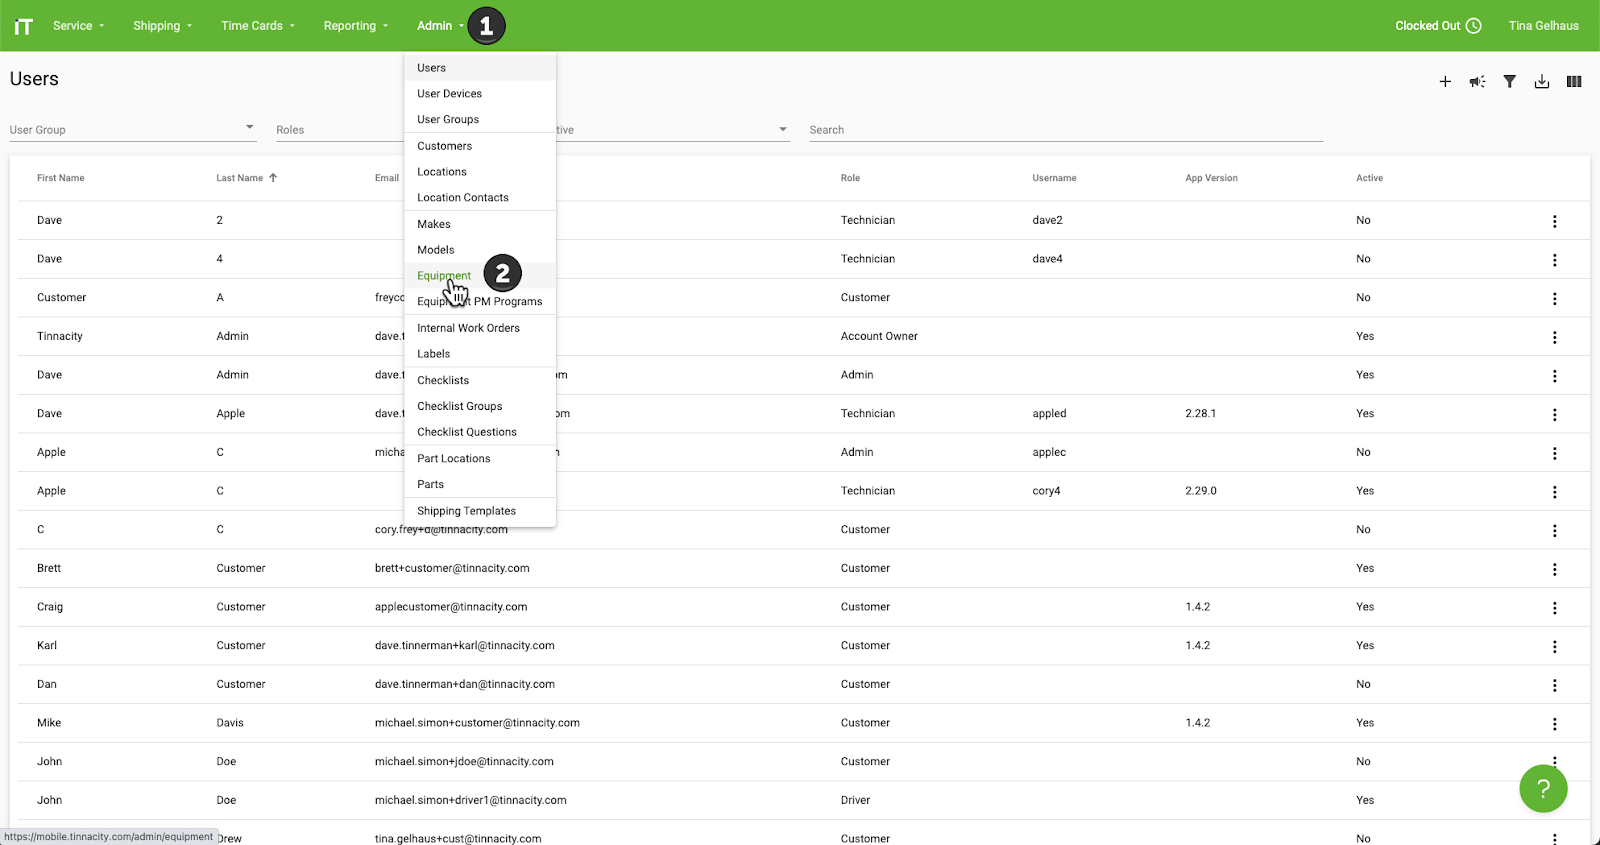Sort by the Active column header
Screen dimensions: 1600x845
pos(1369,178)
